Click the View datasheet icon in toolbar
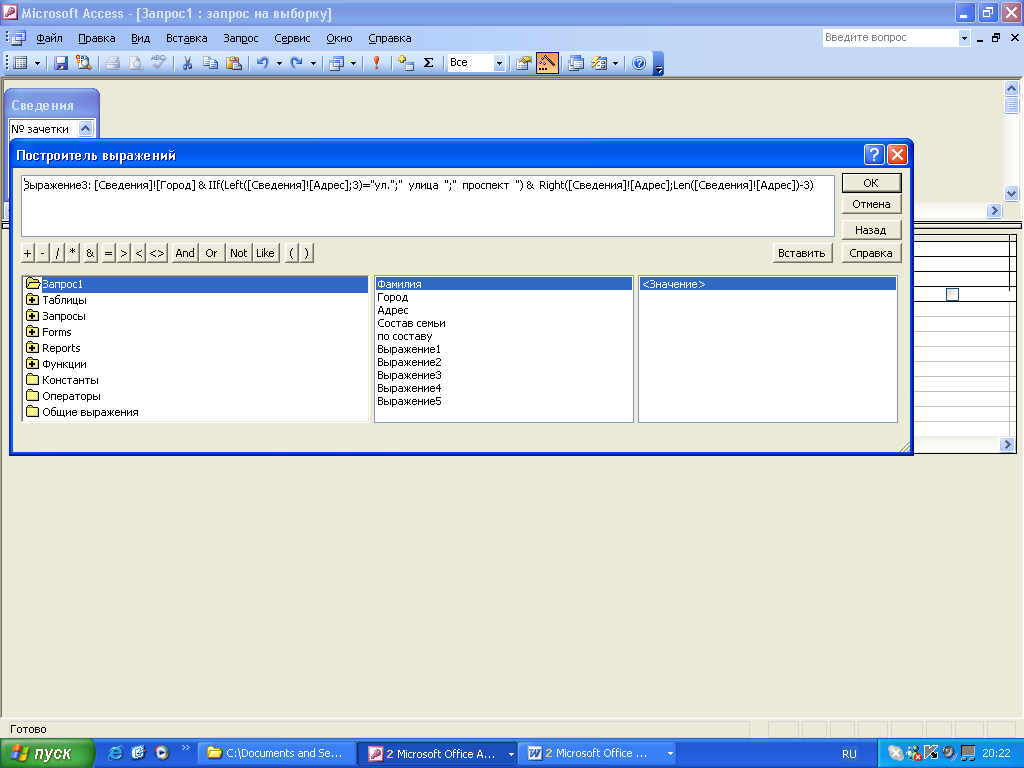Viewport: 1024px width, 768px height. tap(20, 63)
